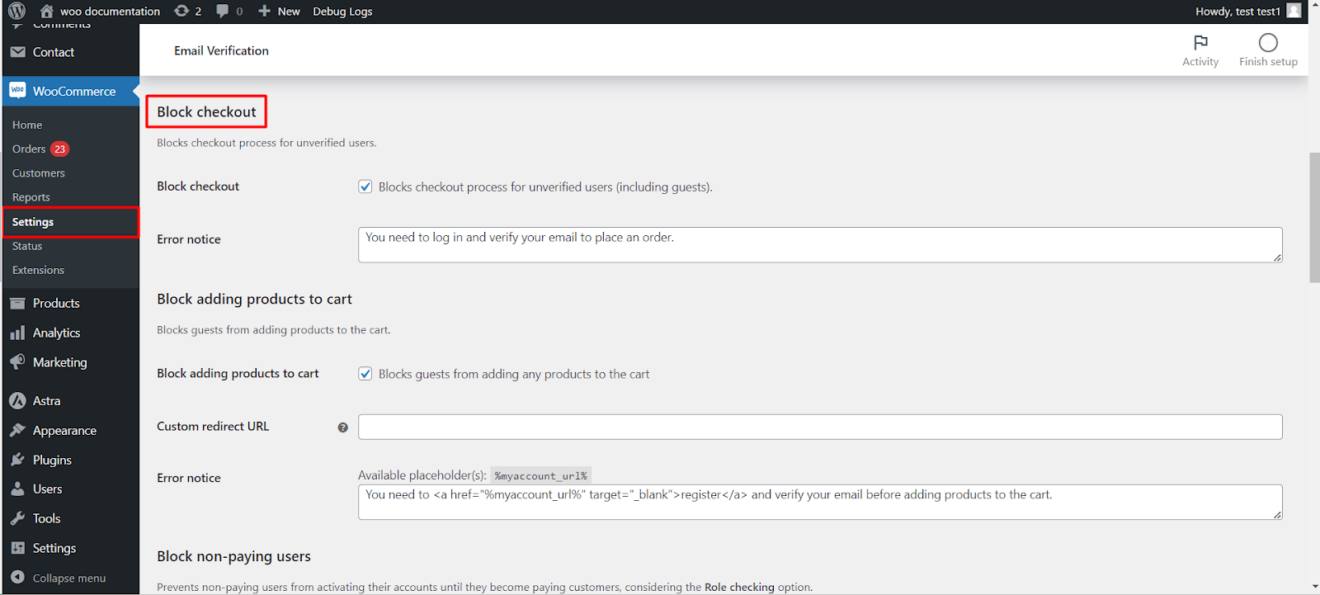The width and height of the screenshot is (1320, 595).
Task: Open Marketing via the megaphone icon
Action: (x=17, y=362)
